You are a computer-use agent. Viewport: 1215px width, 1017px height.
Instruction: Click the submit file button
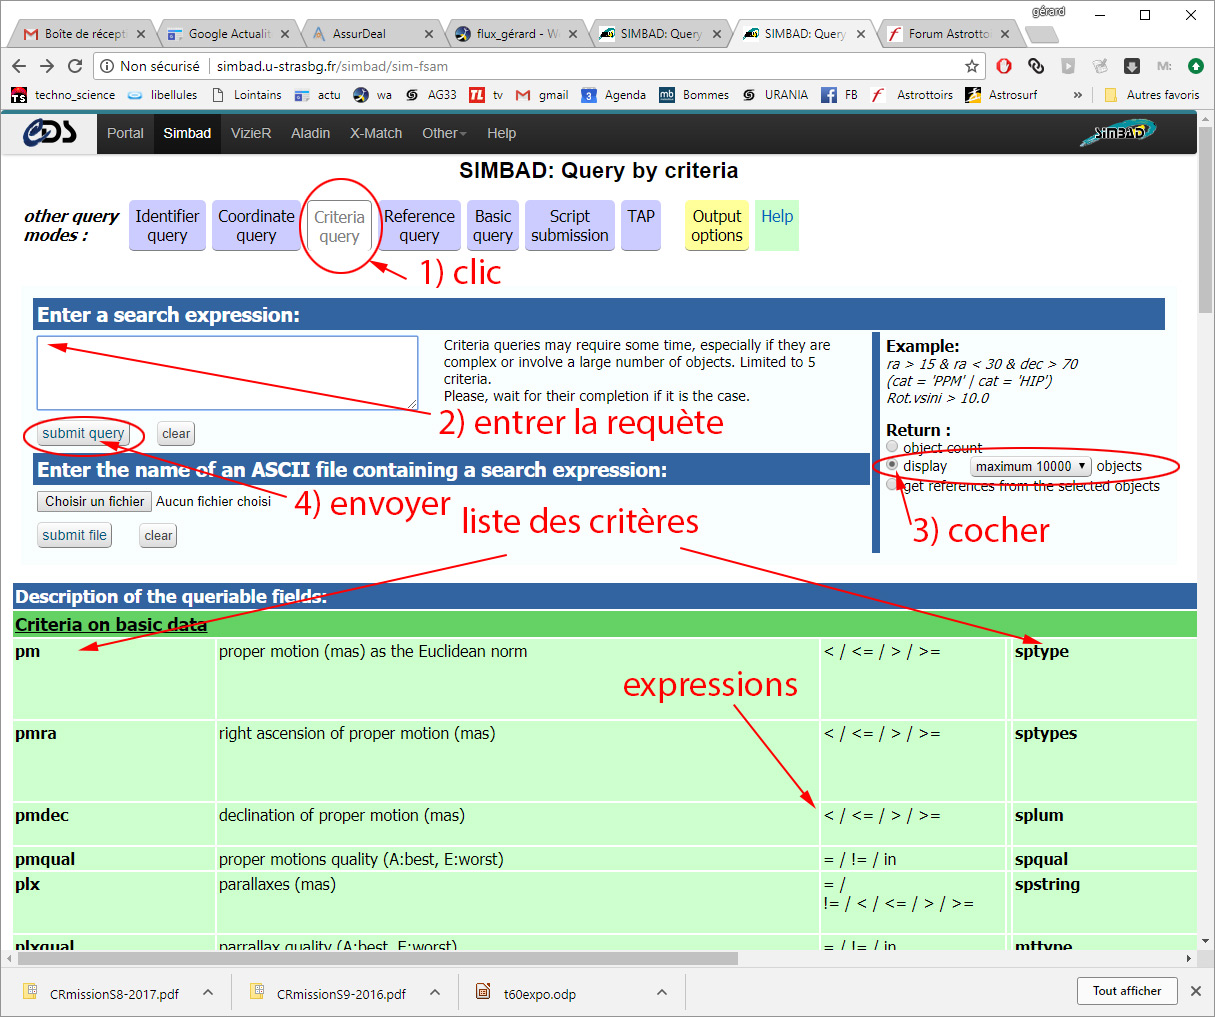coord(74,535)
